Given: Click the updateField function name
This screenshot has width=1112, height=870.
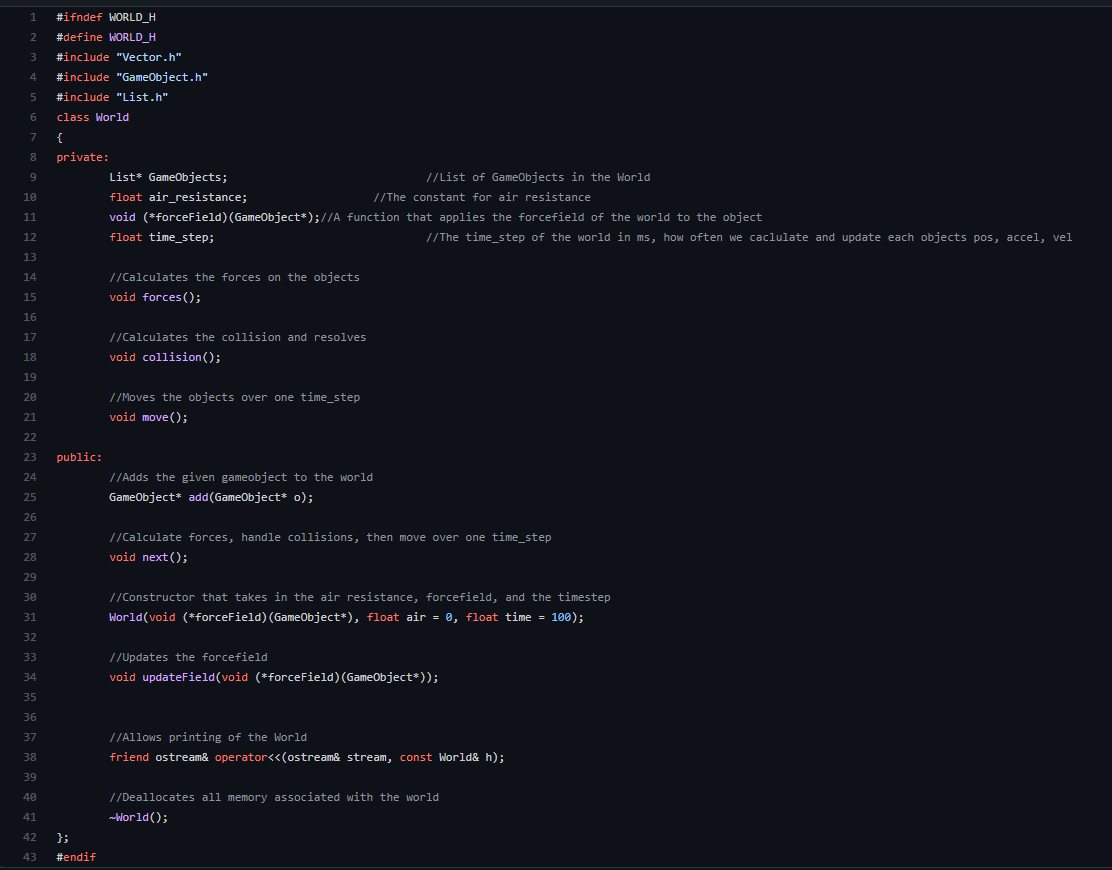Looking at the screenshot, I should tap(178, 678).
